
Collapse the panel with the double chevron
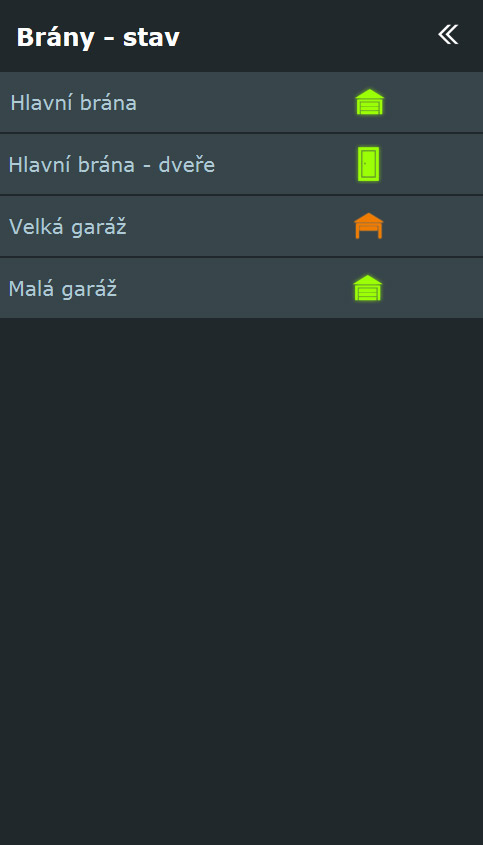(x=448, y=34)
